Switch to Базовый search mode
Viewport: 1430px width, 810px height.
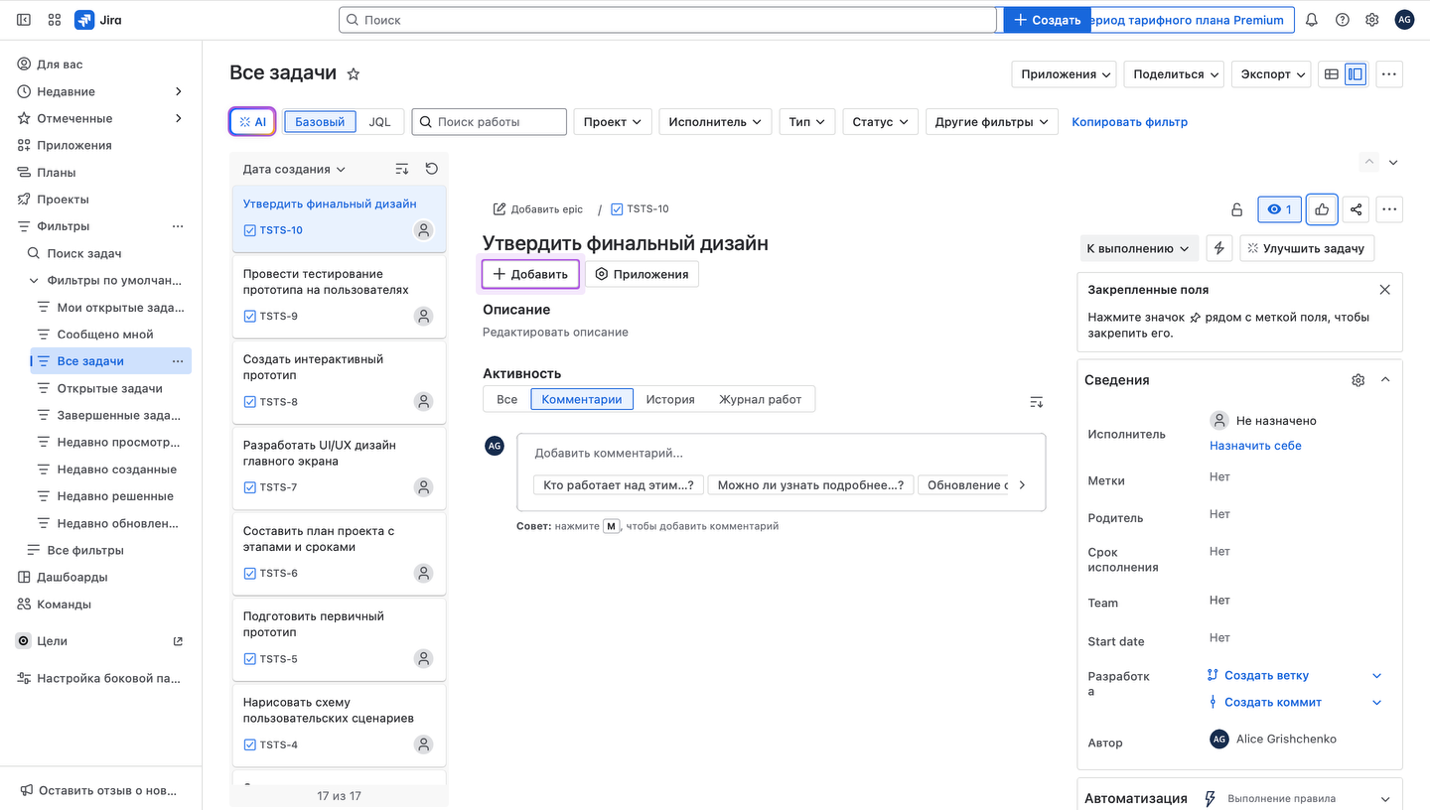[320, 122]
